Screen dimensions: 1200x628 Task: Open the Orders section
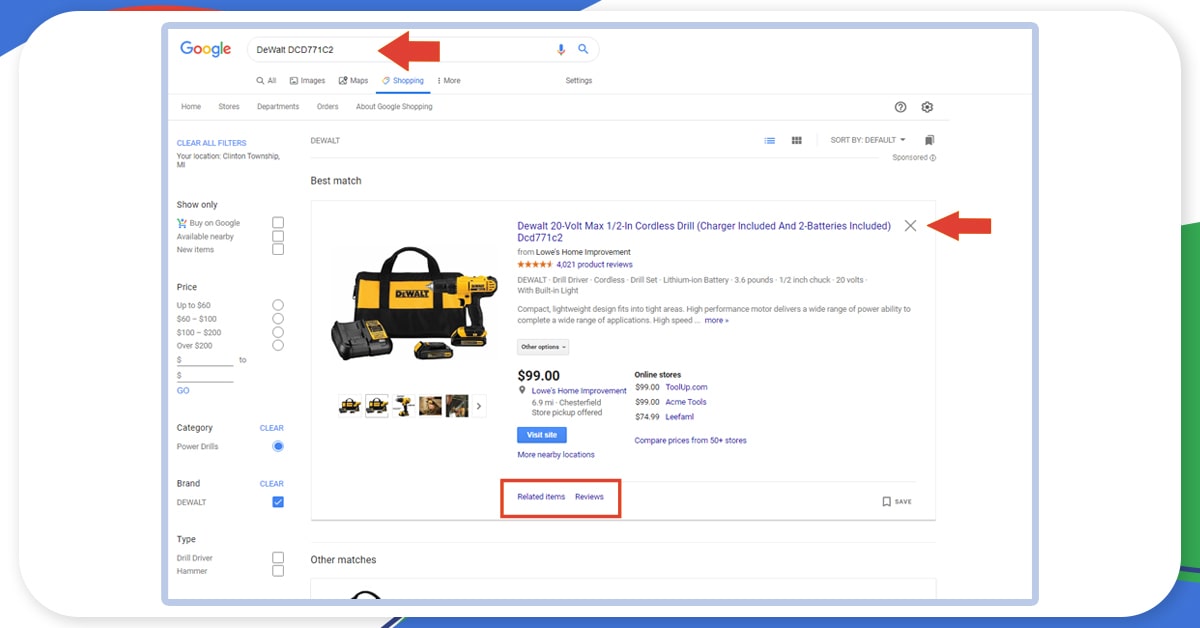pos(328,107)
